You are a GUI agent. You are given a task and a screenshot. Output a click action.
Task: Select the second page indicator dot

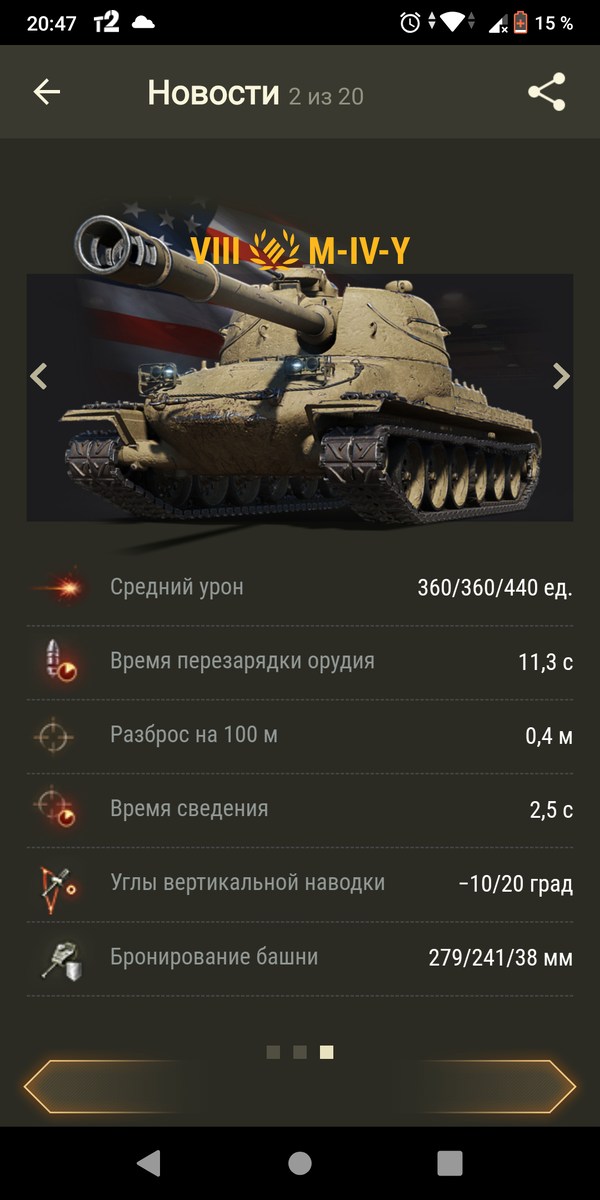tap(300, 1052)
